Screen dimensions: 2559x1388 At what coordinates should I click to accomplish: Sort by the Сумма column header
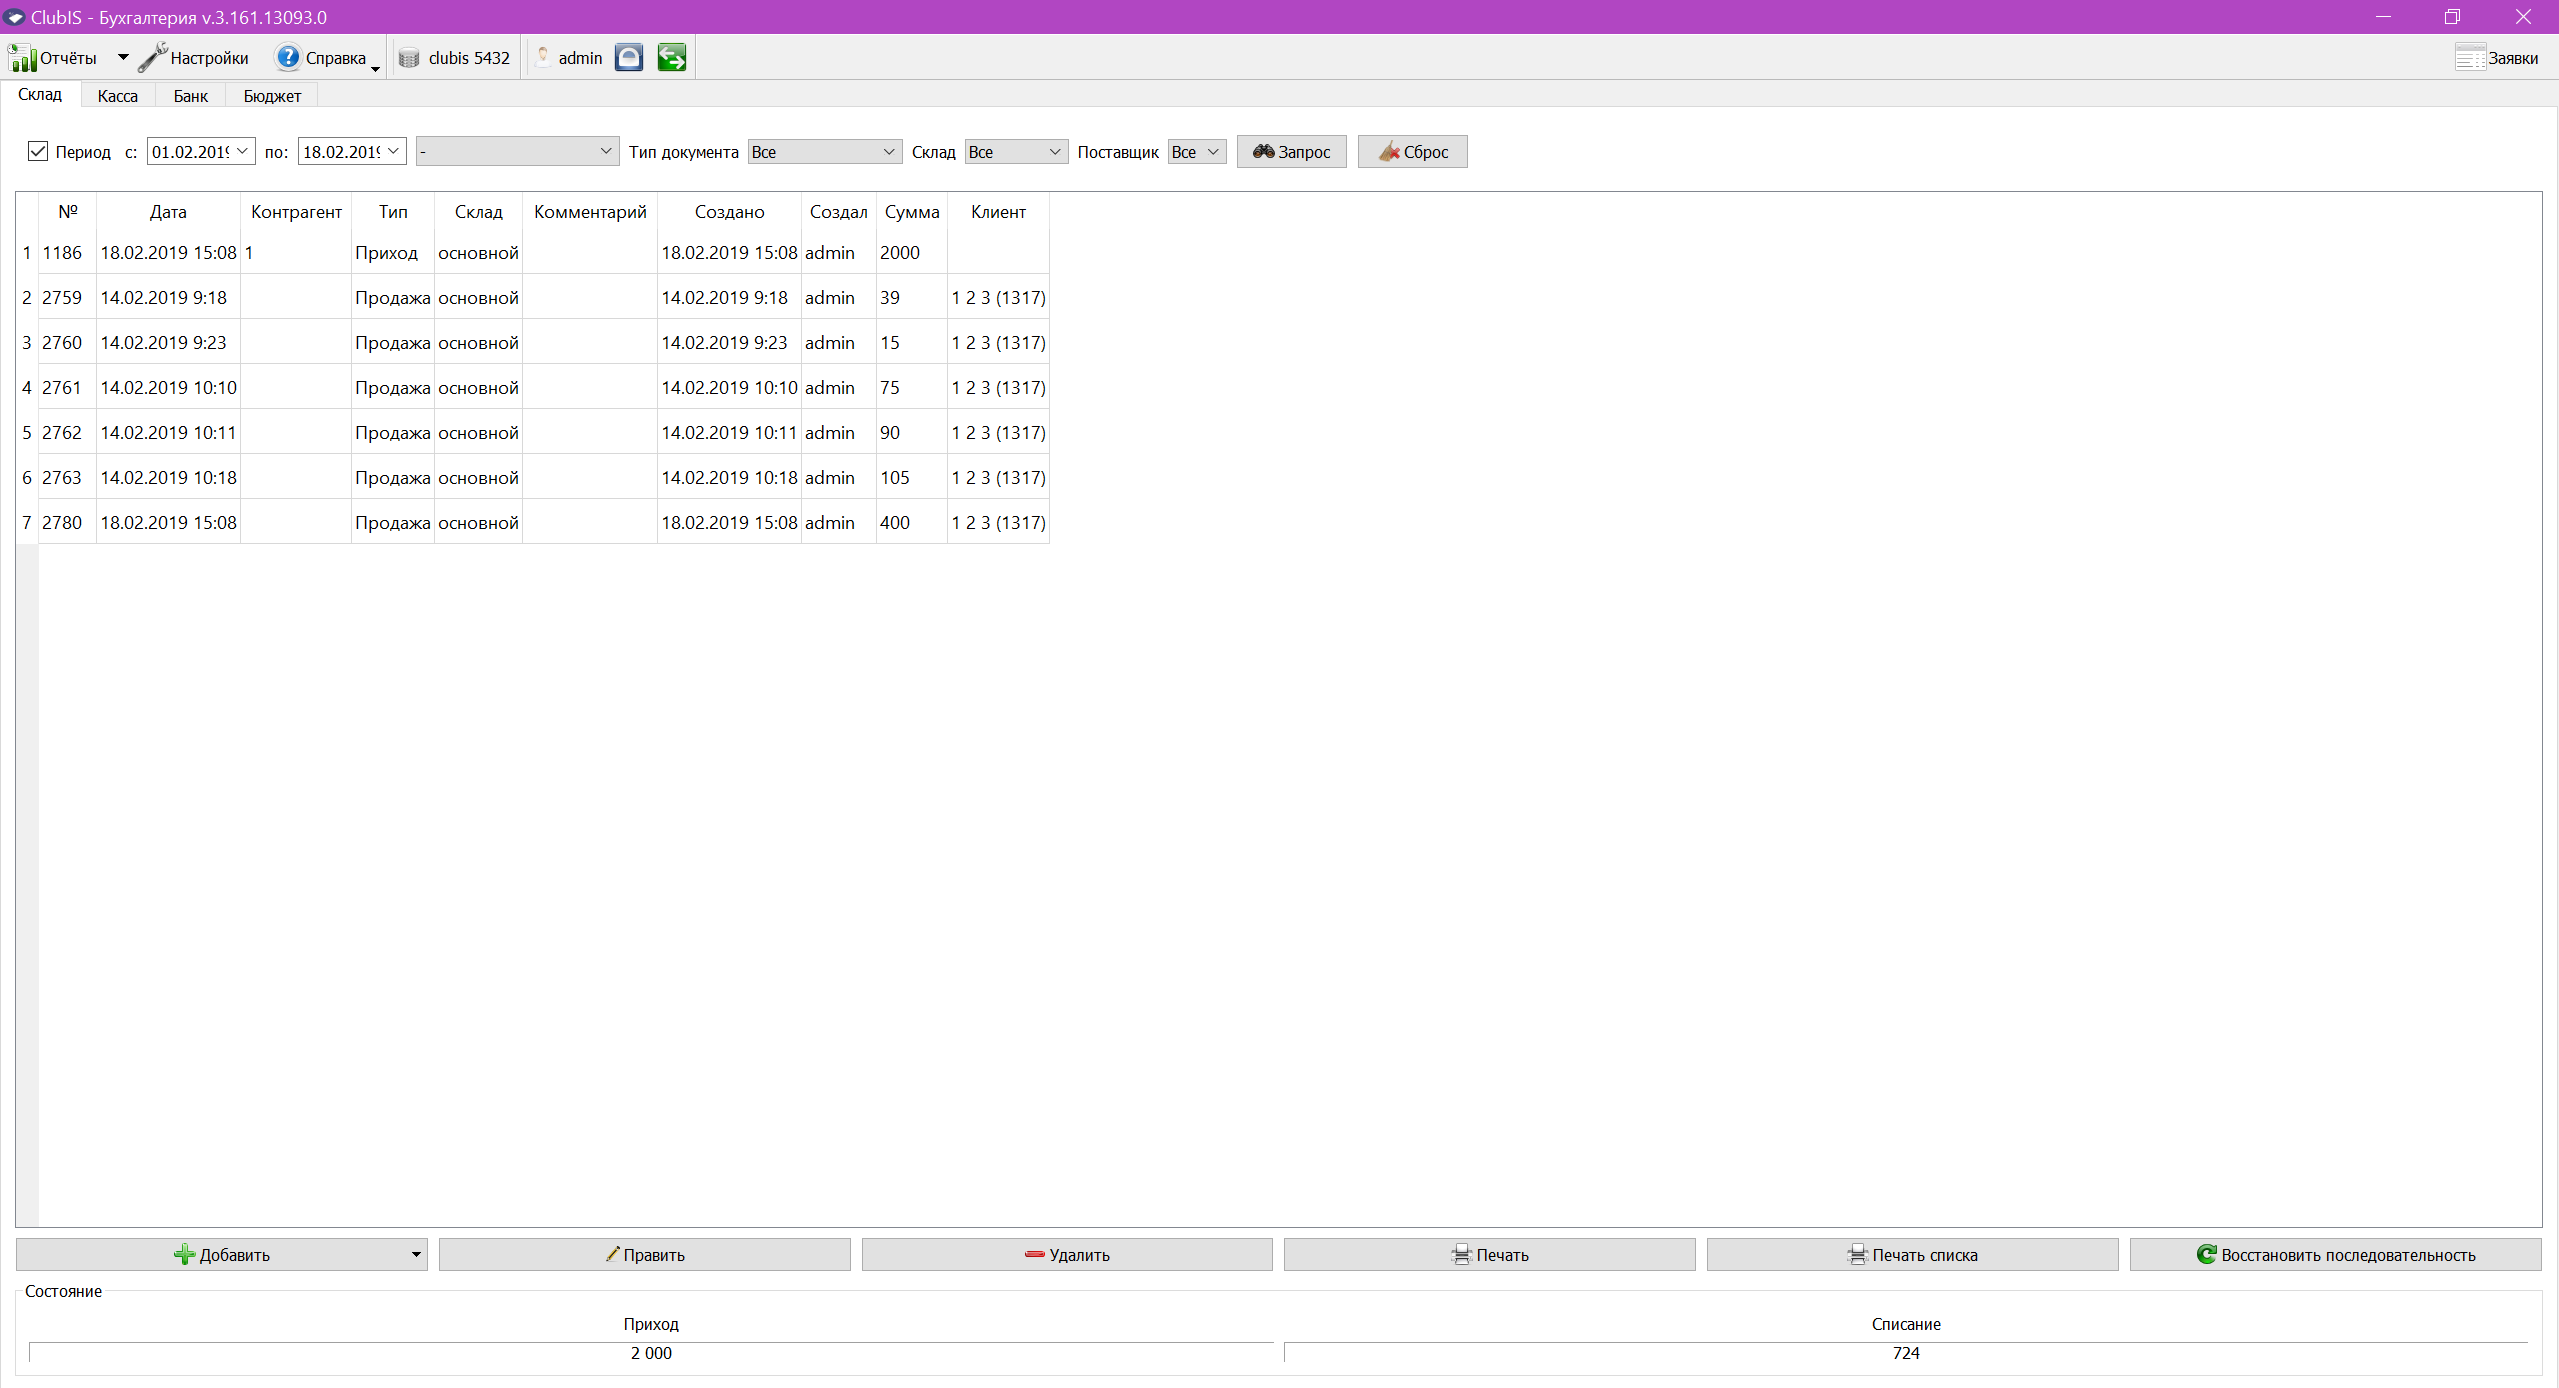[x=912, y=211]
